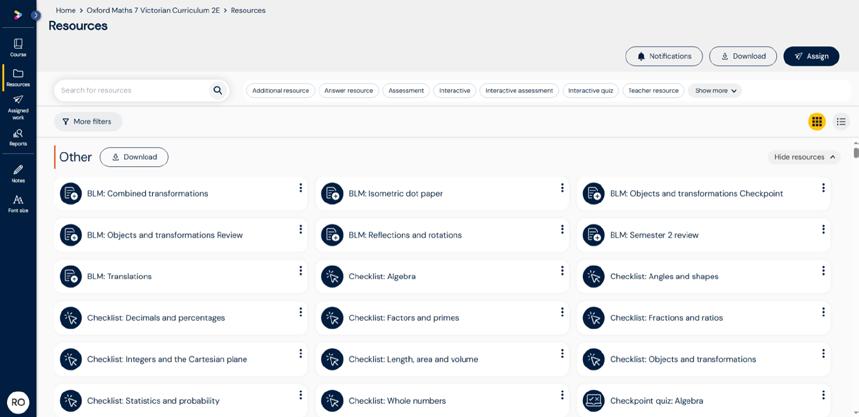
Task: Click the BLM: Semester 2 review icon
Action: pos(593,235)
